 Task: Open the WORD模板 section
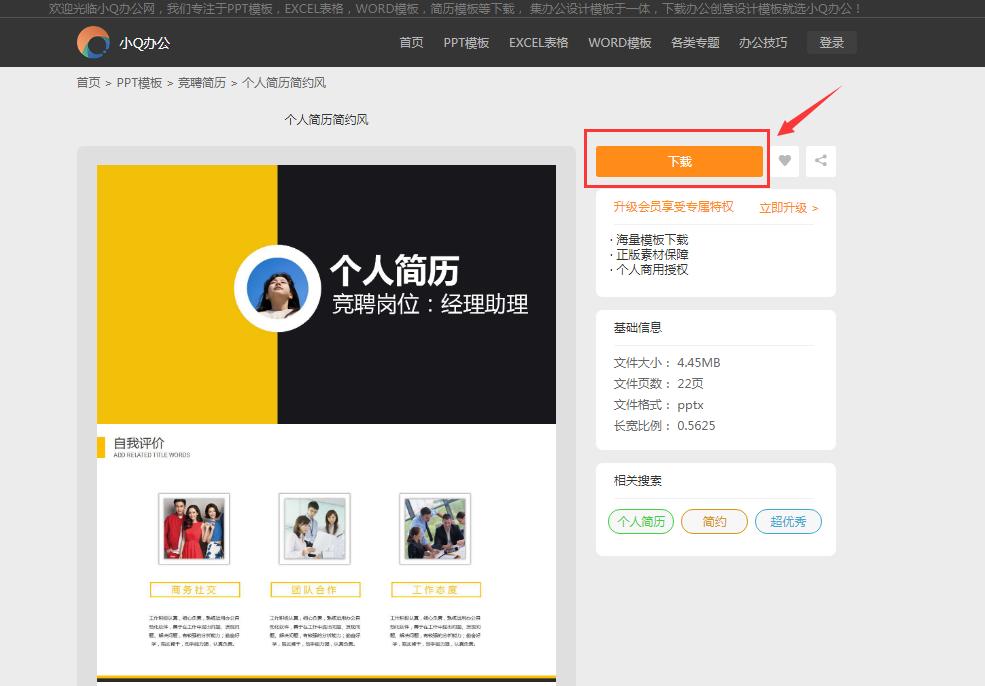click(x=619, y=42)
